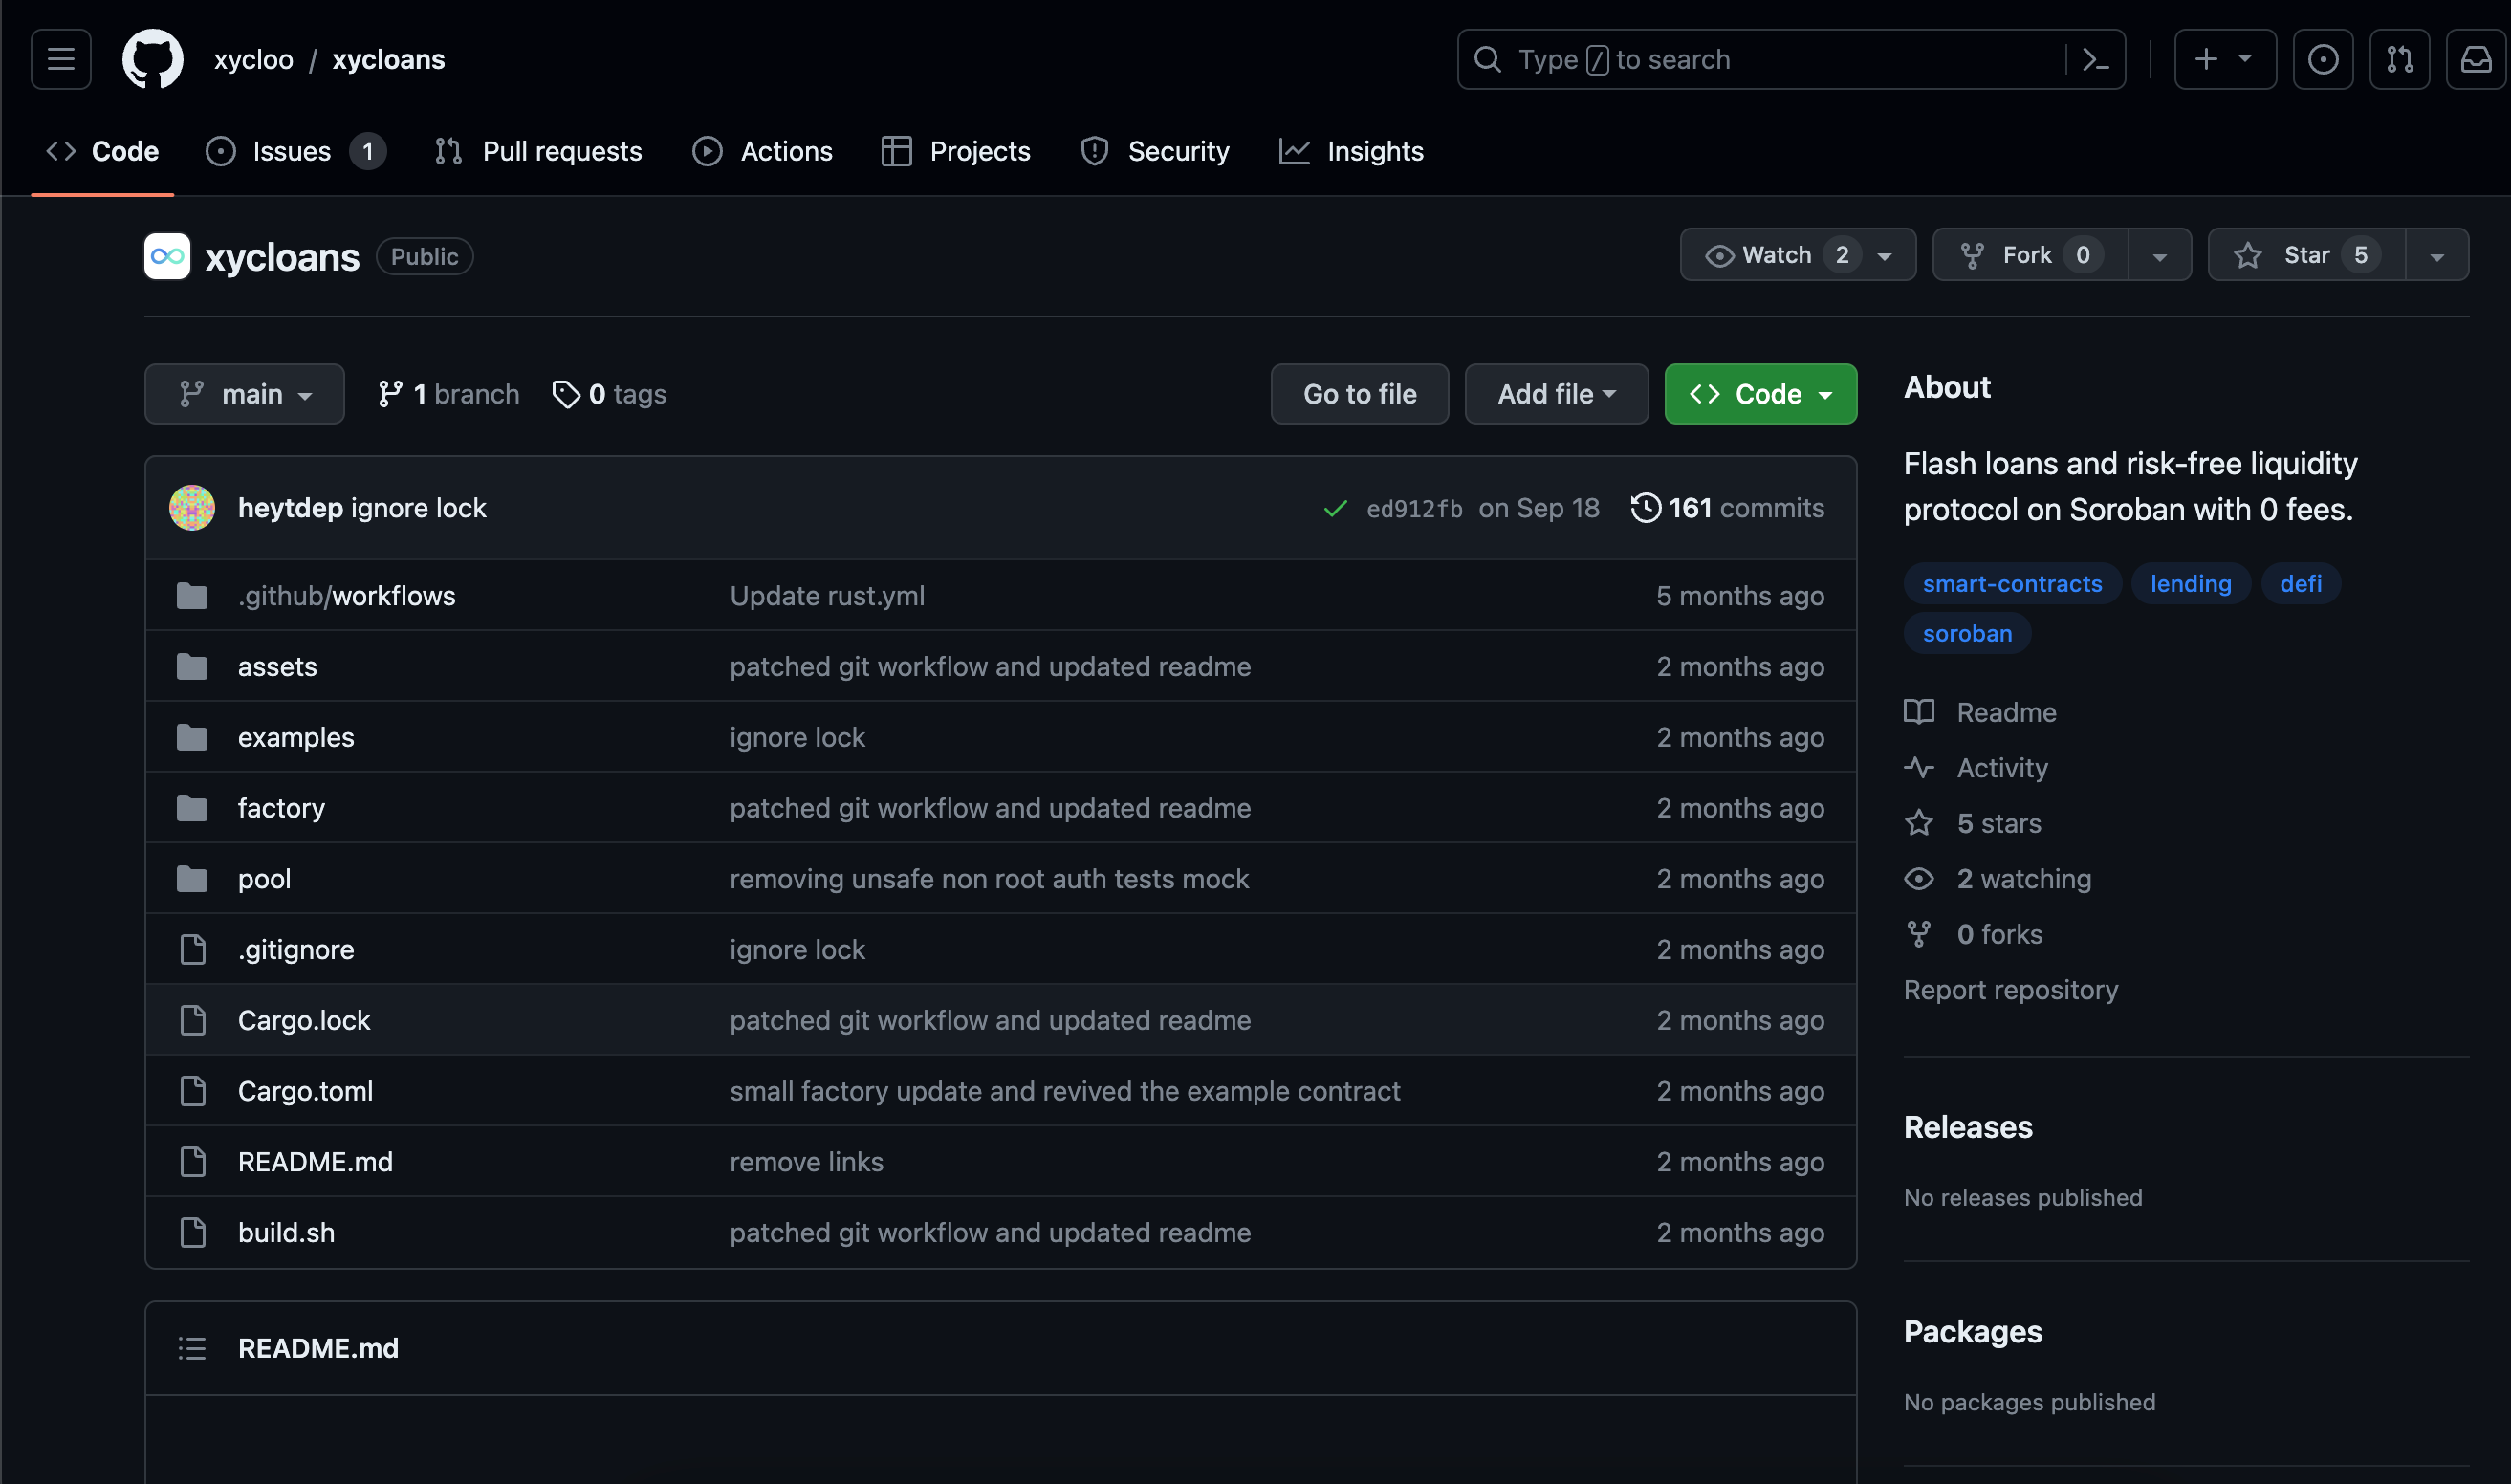Fork the xycloans repository
The height and width of the screenshot is (1484, 2511).
(2030, 255)
